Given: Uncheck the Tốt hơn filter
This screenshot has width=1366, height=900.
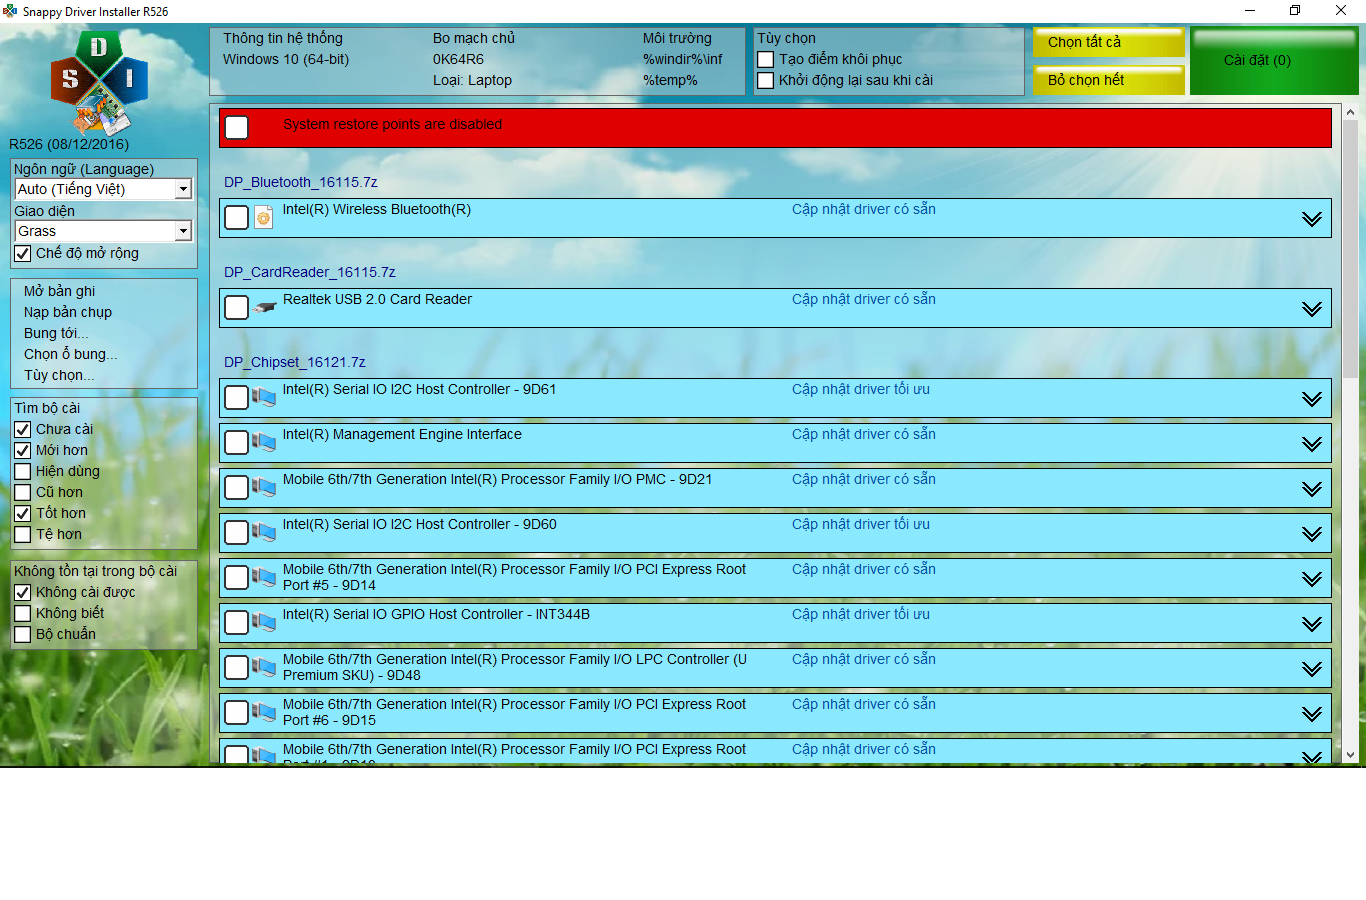Looking at the screenshot, I should pos(23,514).
